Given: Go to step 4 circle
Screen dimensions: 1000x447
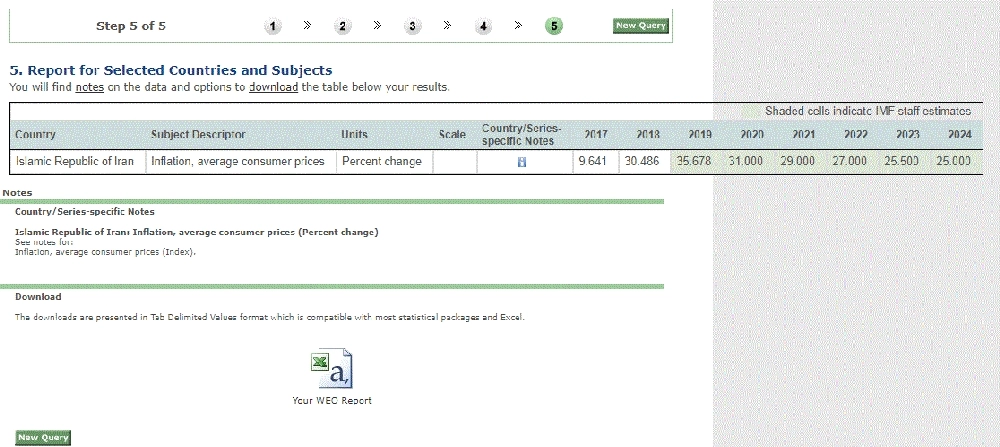Looking at the screenshot, I should pyautogui.click(x=483, y=26).
